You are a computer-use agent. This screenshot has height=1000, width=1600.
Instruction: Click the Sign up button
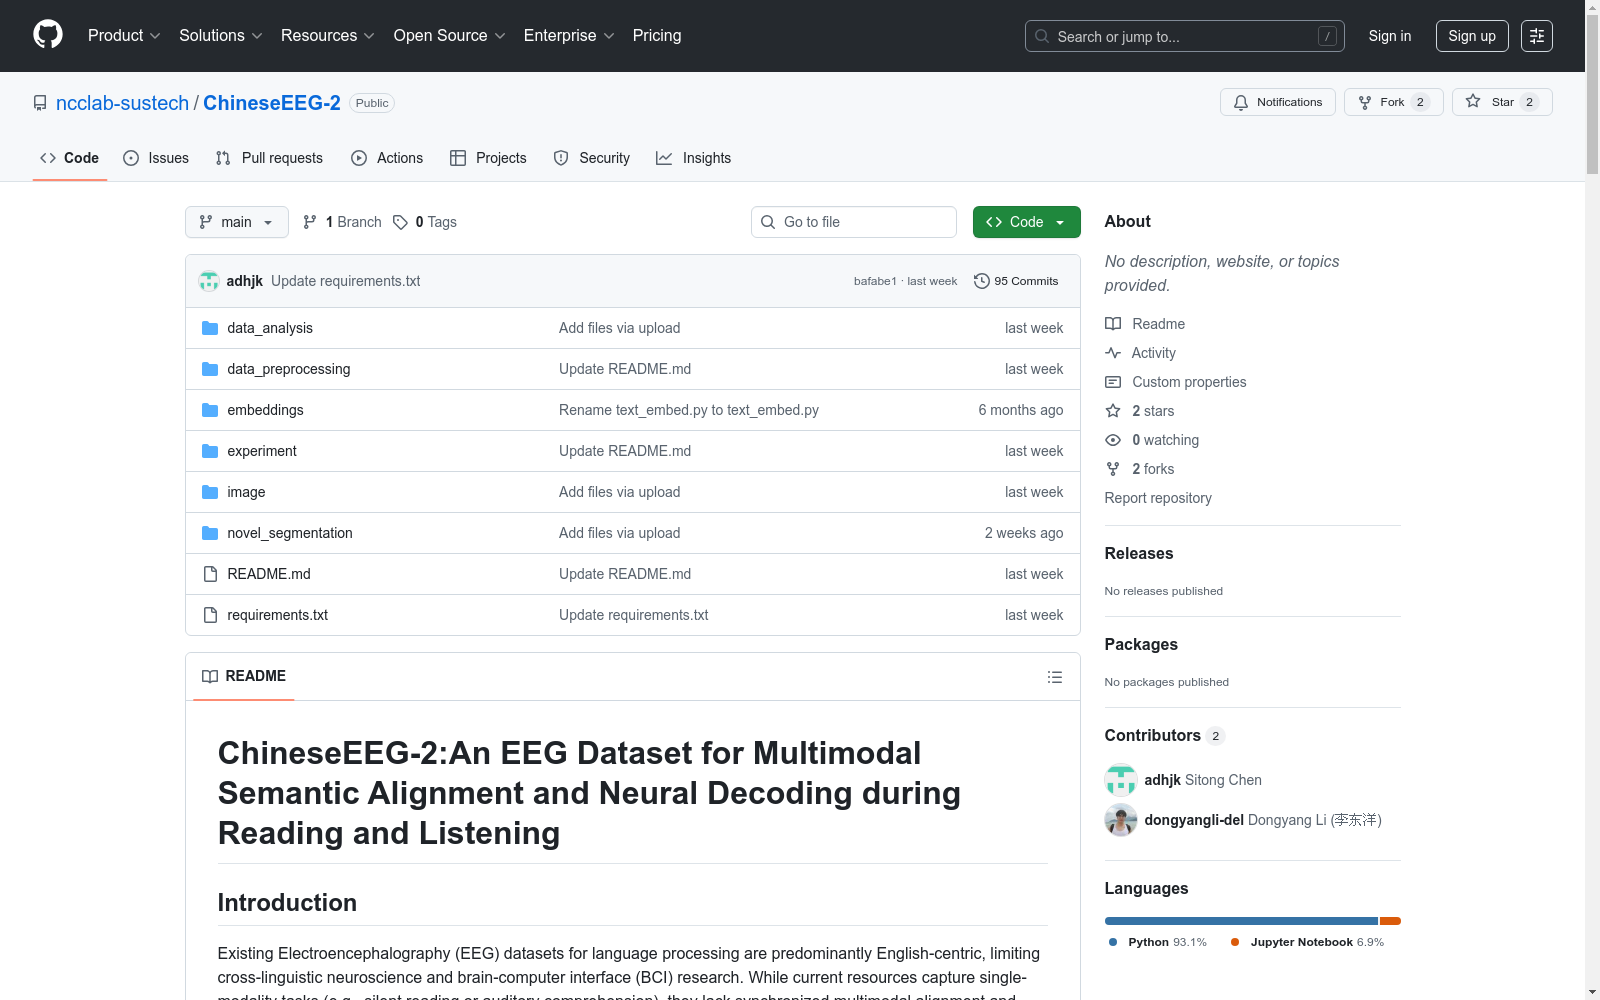(x=1472, y=36)
